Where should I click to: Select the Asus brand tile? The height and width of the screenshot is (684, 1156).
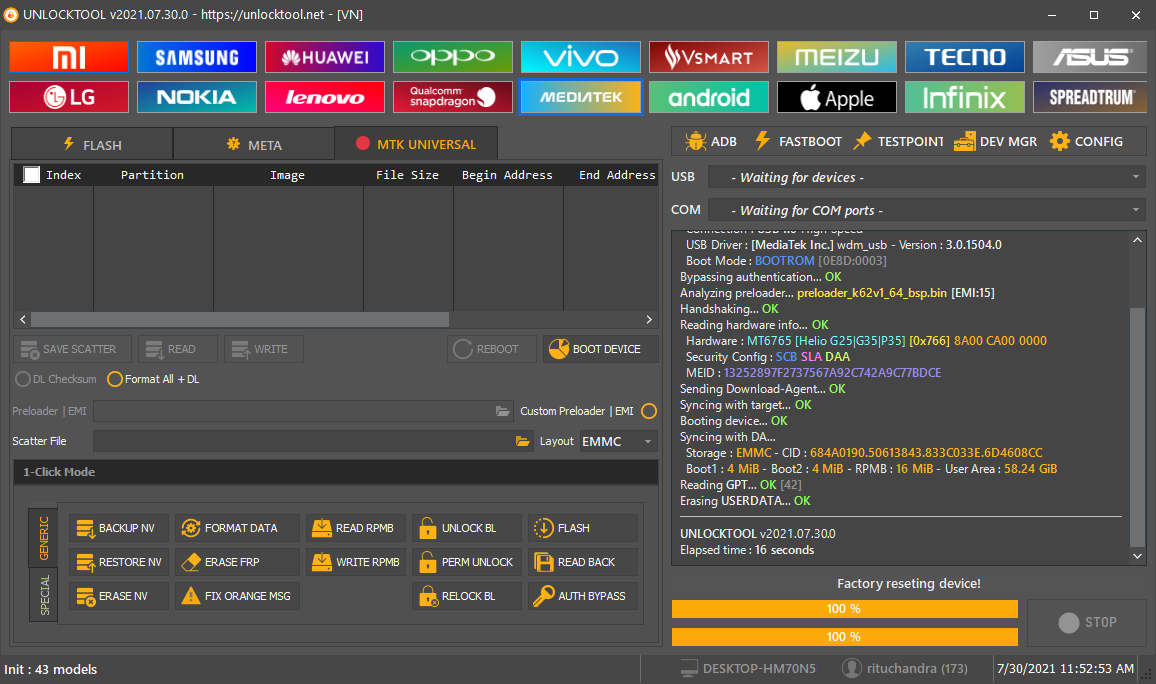1090,57
